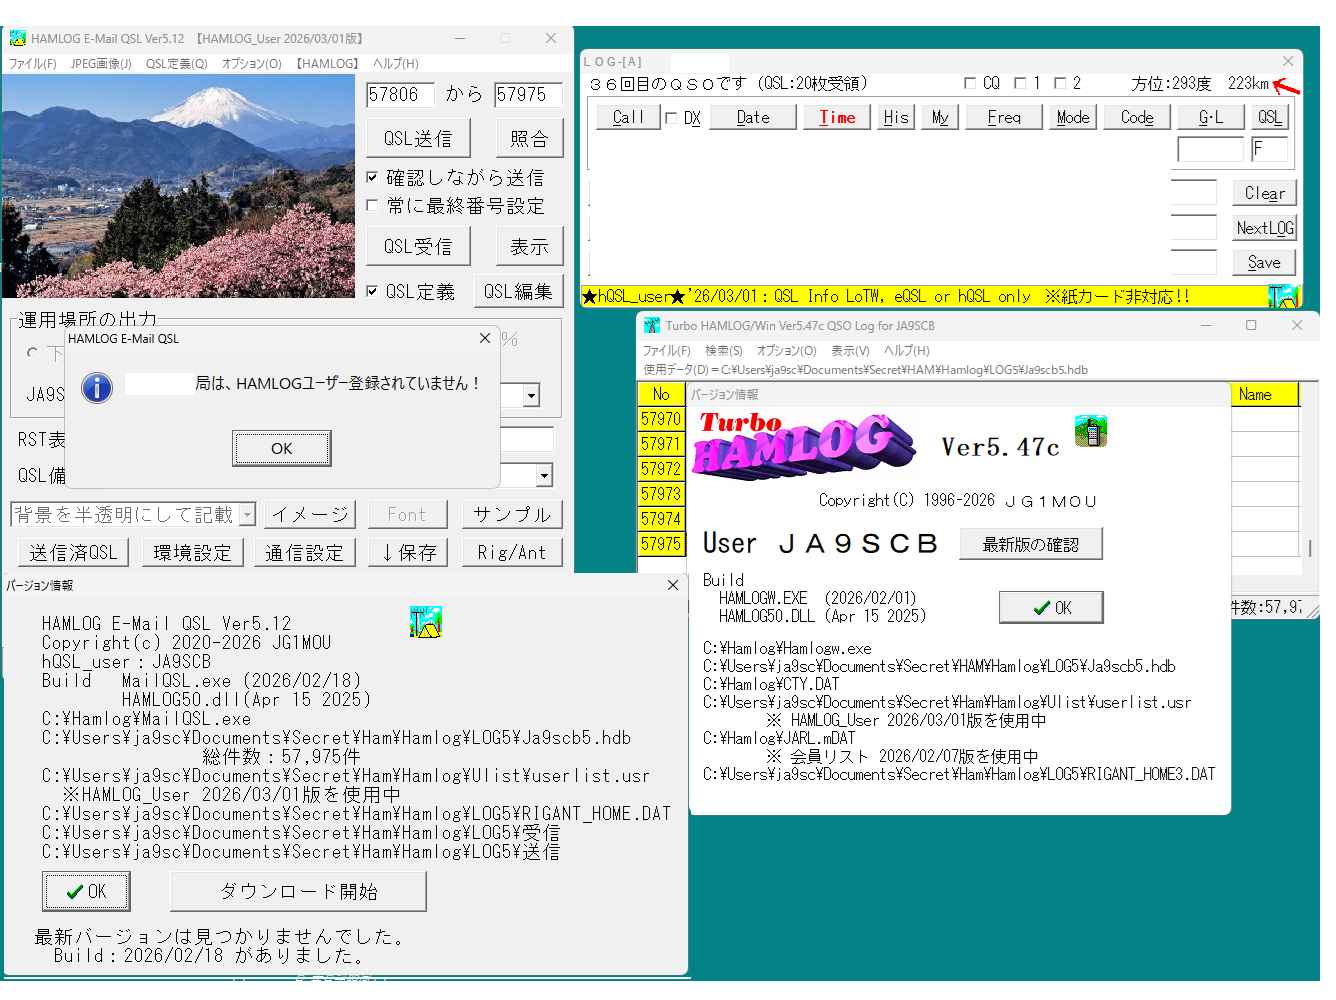1336x1000 pixels.
Task: Click the handheld radio icon beside Ver5.47c
Action: click(x=1090, y=431)
